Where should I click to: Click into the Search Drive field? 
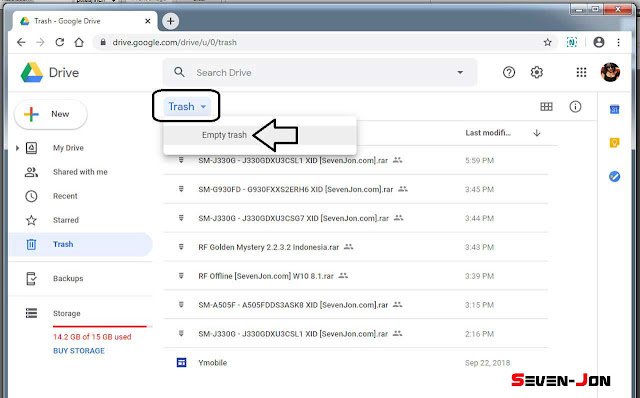[320, 72]
